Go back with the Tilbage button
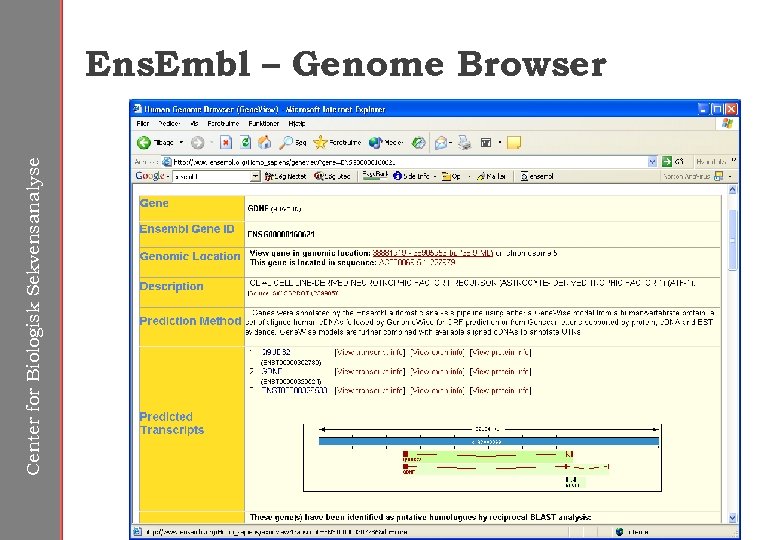780x540 pixels. pyautogui.click(x=155, y=143)
